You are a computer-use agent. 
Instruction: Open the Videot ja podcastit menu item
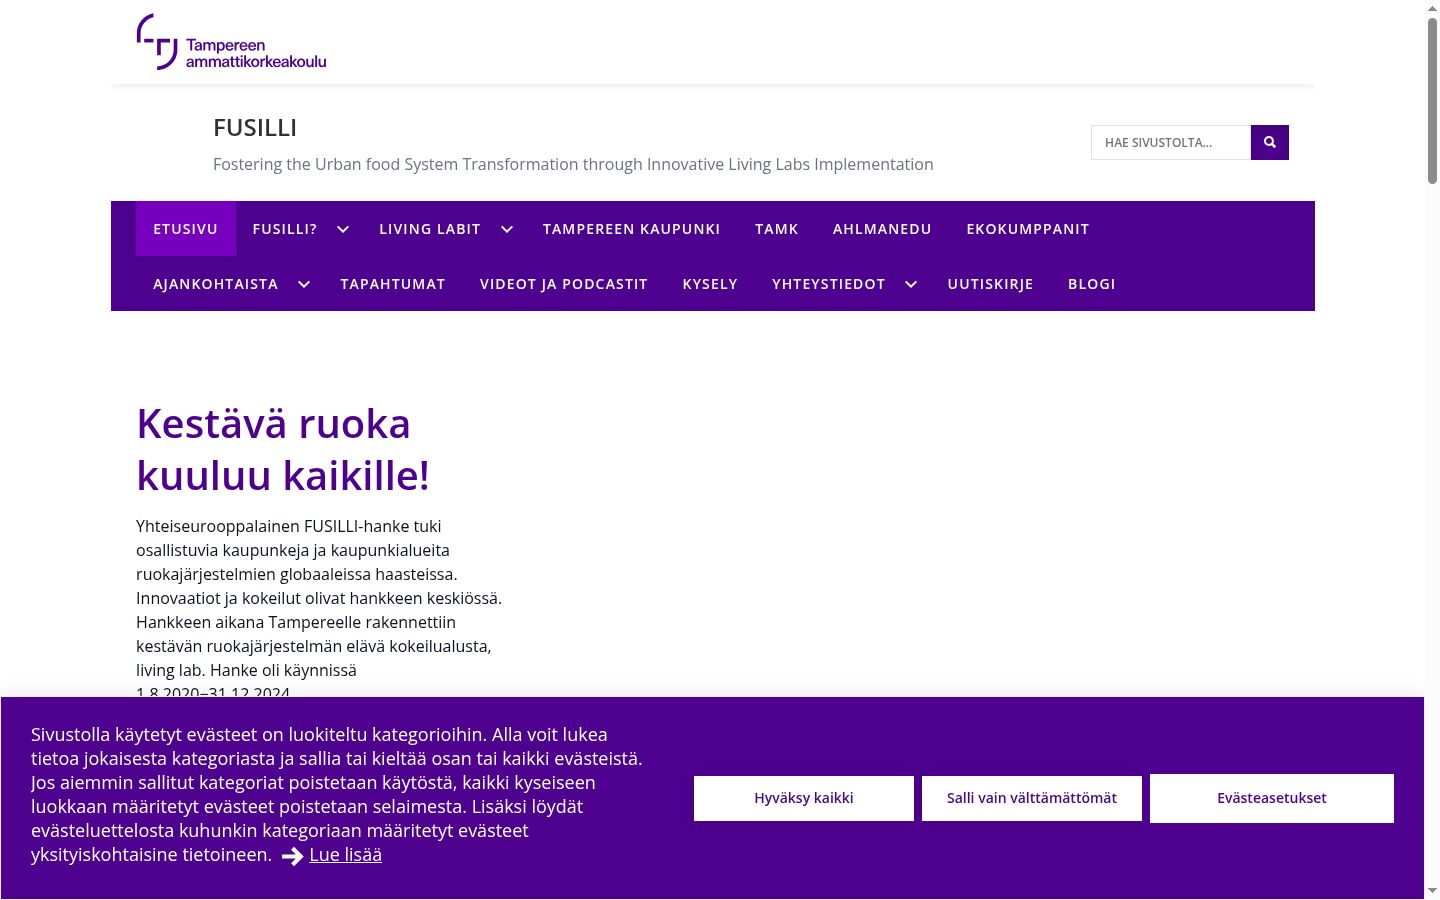click(x=564, y=284)
